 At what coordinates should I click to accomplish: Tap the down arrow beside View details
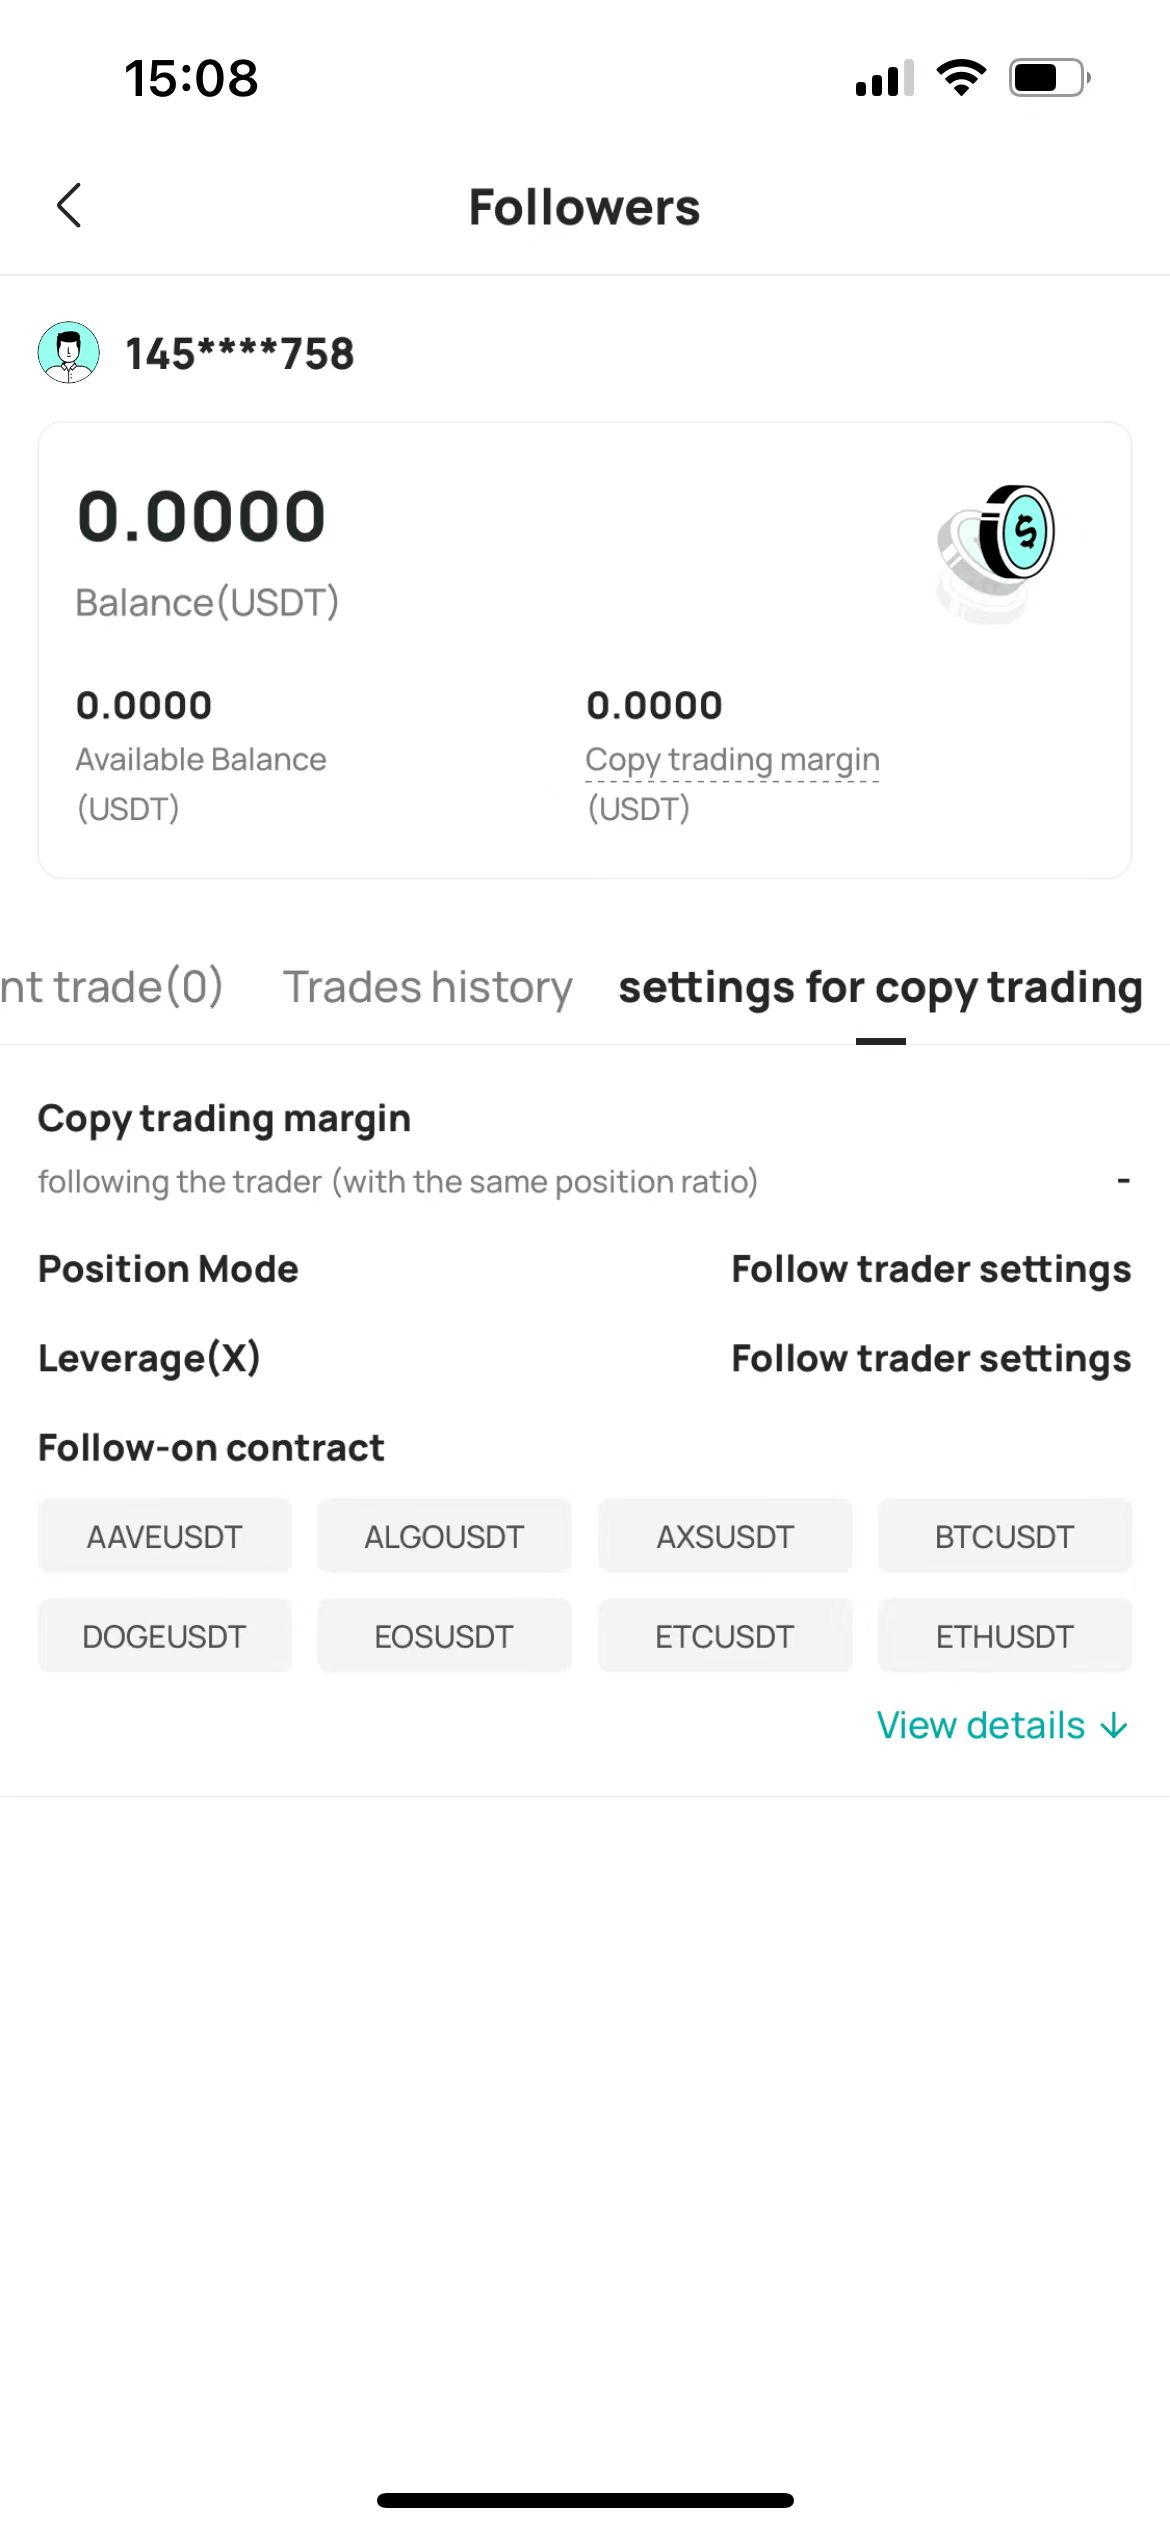coord(1114,1726)
